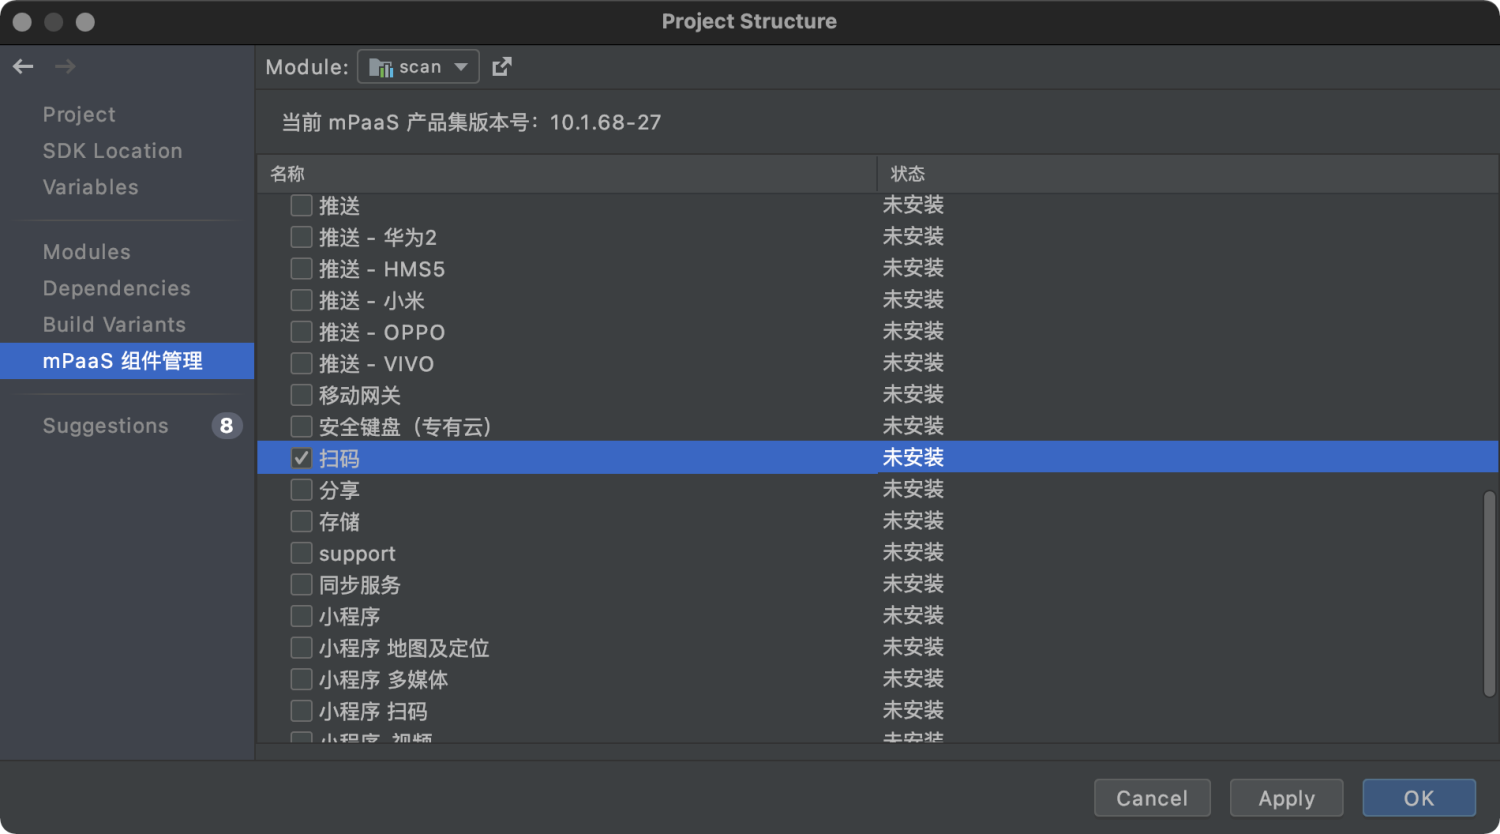Image resolution: width=1500 pixels, height=834 pixels.
Task: Open the Project section
Action: coord(79,115)
